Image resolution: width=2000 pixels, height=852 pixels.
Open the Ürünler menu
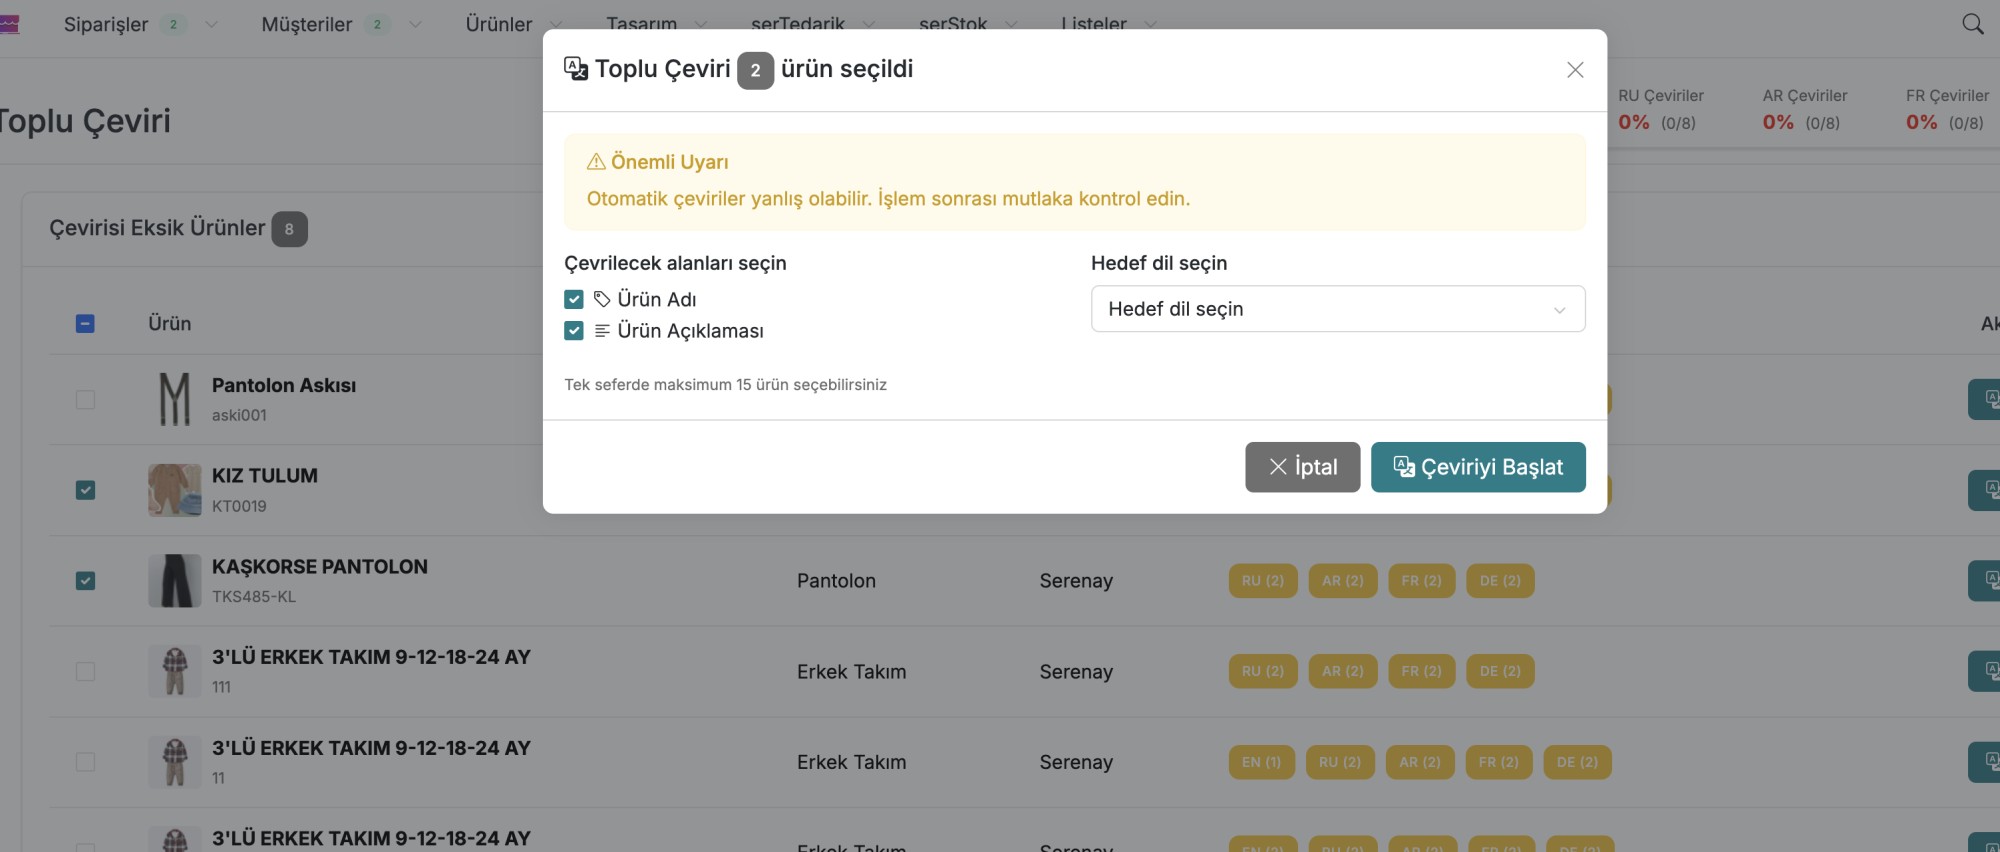point(499,24)
